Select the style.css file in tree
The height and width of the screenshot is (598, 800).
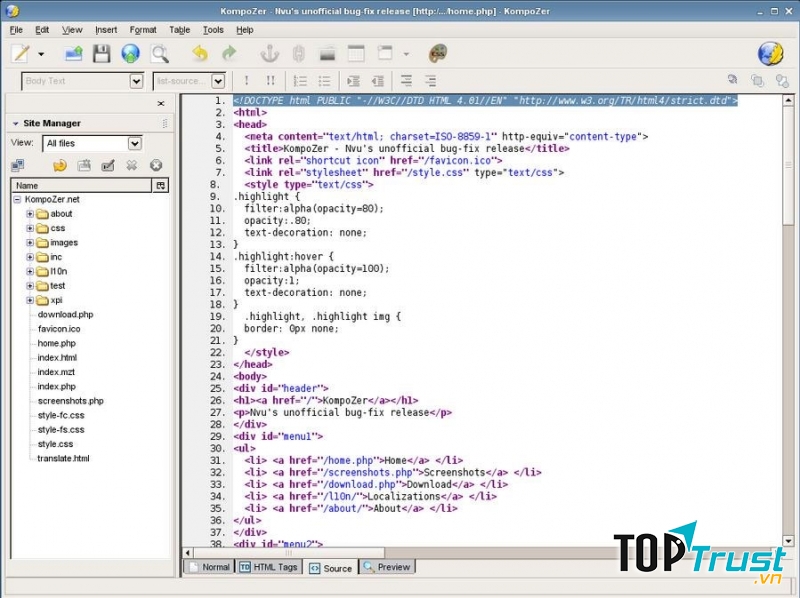(x=55, y=444)
